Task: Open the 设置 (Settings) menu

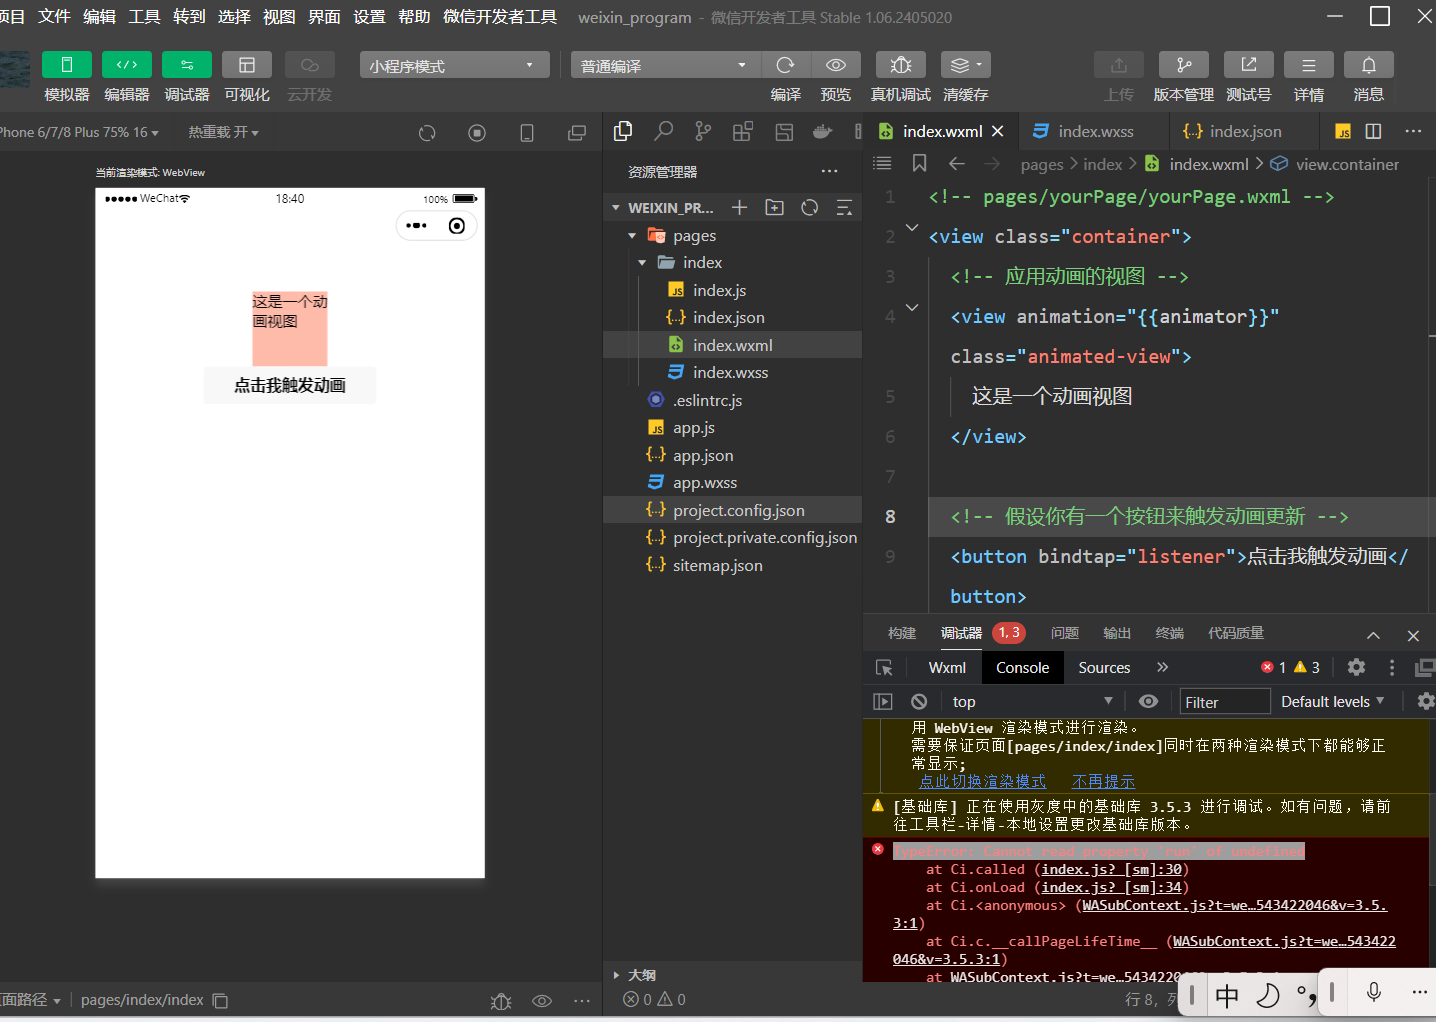Action: [x=369, y=17]
